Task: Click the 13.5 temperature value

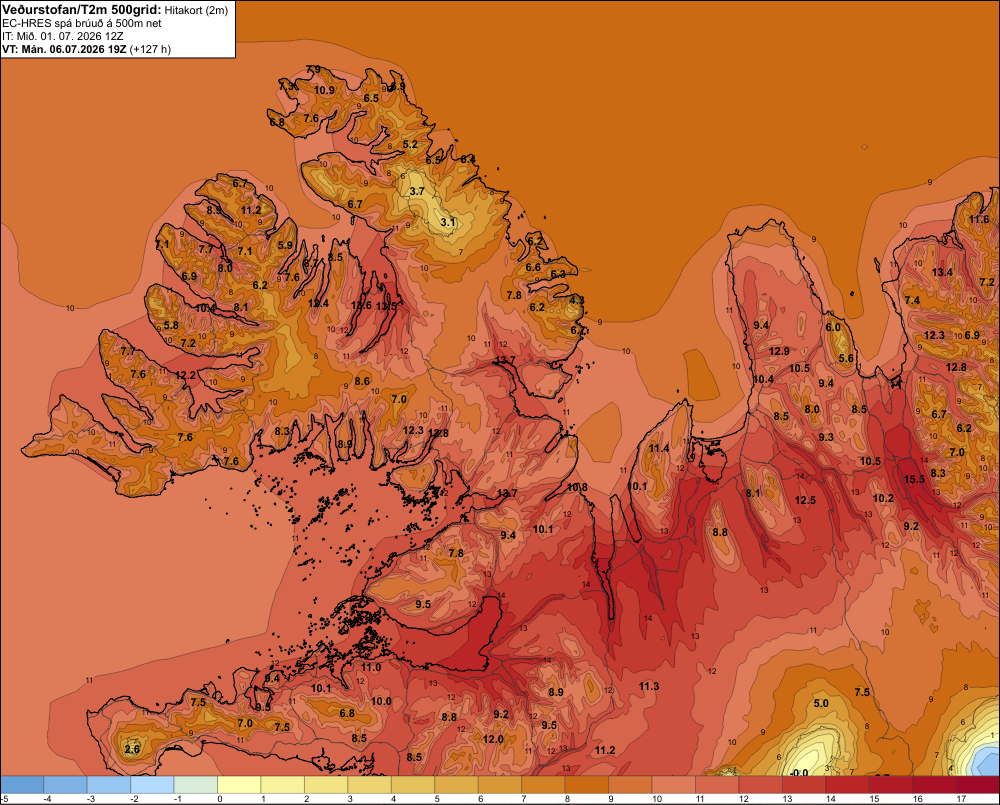Action: tap(386, 306)
